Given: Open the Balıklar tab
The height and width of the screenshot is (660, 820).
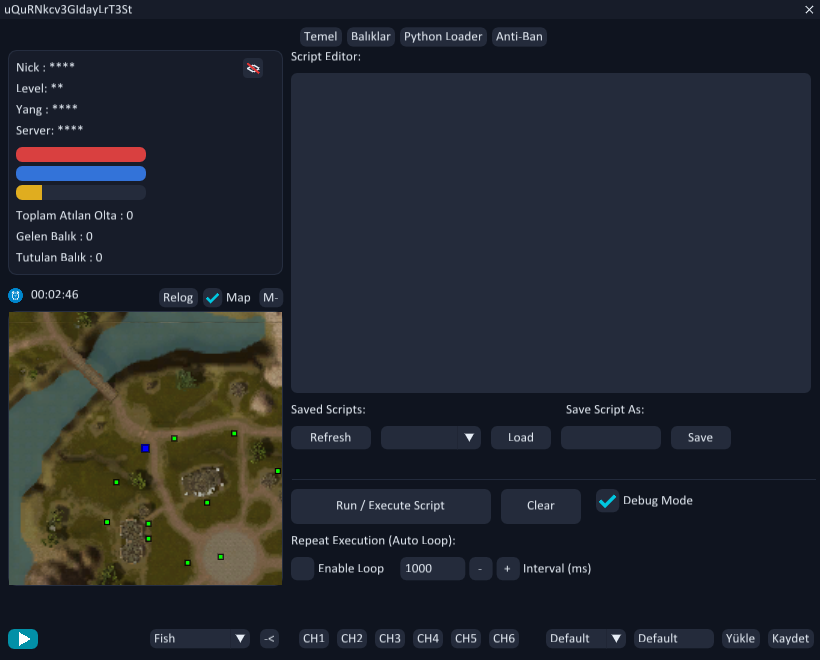Looking at the screenshot, I should pos(371,37).
